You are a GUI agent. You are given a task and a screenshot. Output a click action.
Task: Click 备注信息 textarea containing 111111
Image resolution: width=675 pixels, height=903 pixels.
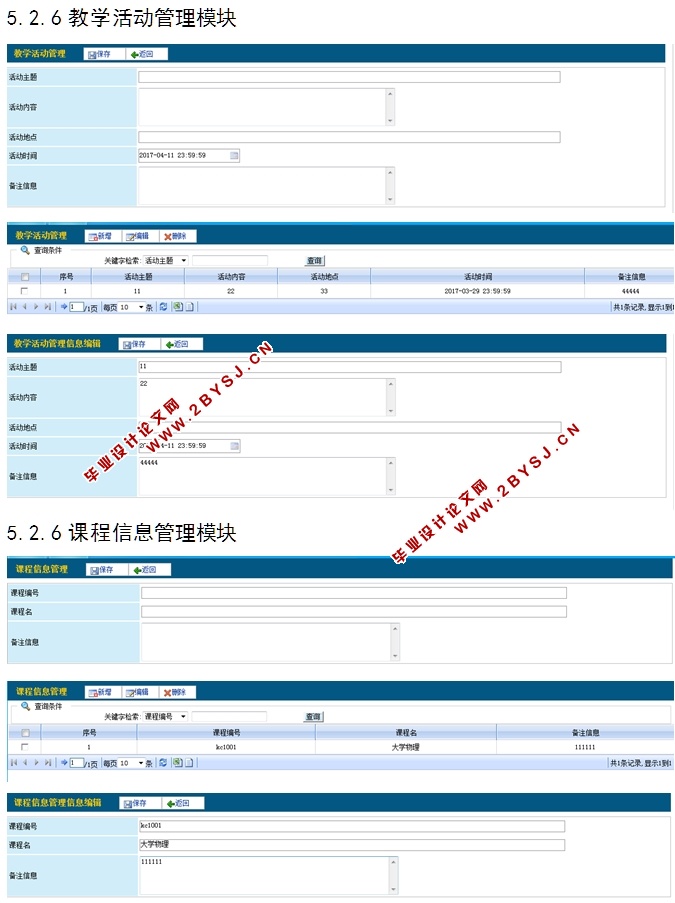(x=268, y=876)
